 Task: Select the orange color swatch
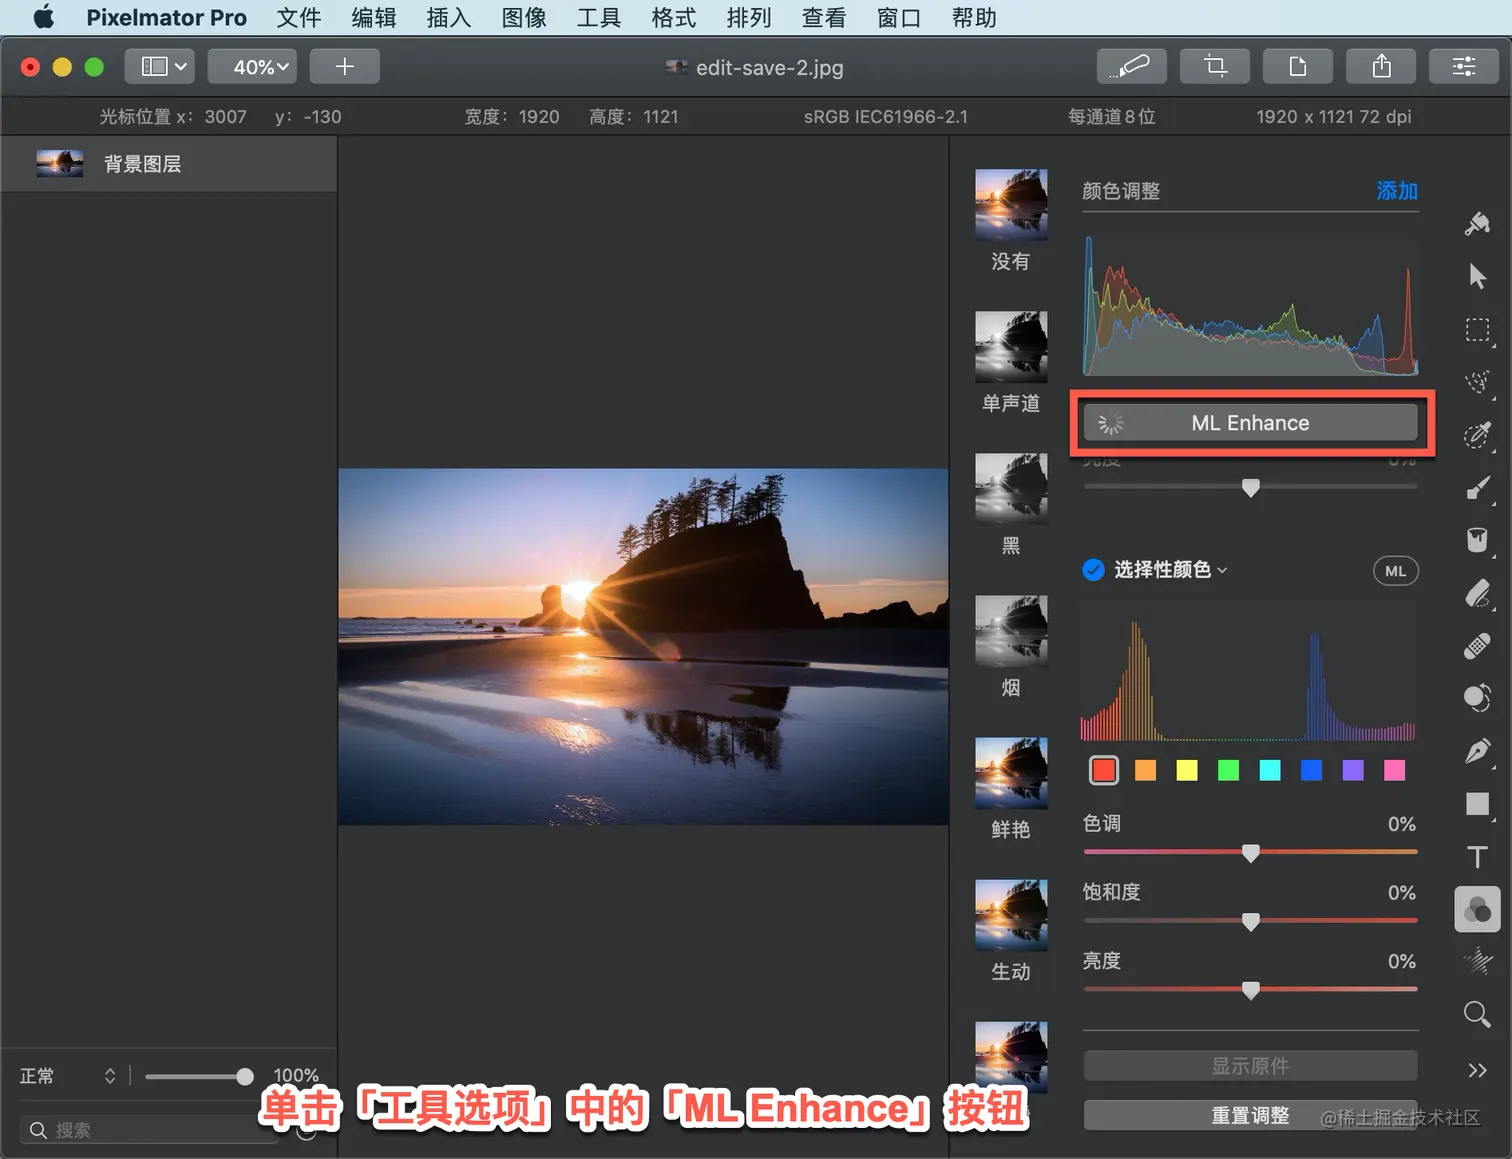tap(1146, 770)
